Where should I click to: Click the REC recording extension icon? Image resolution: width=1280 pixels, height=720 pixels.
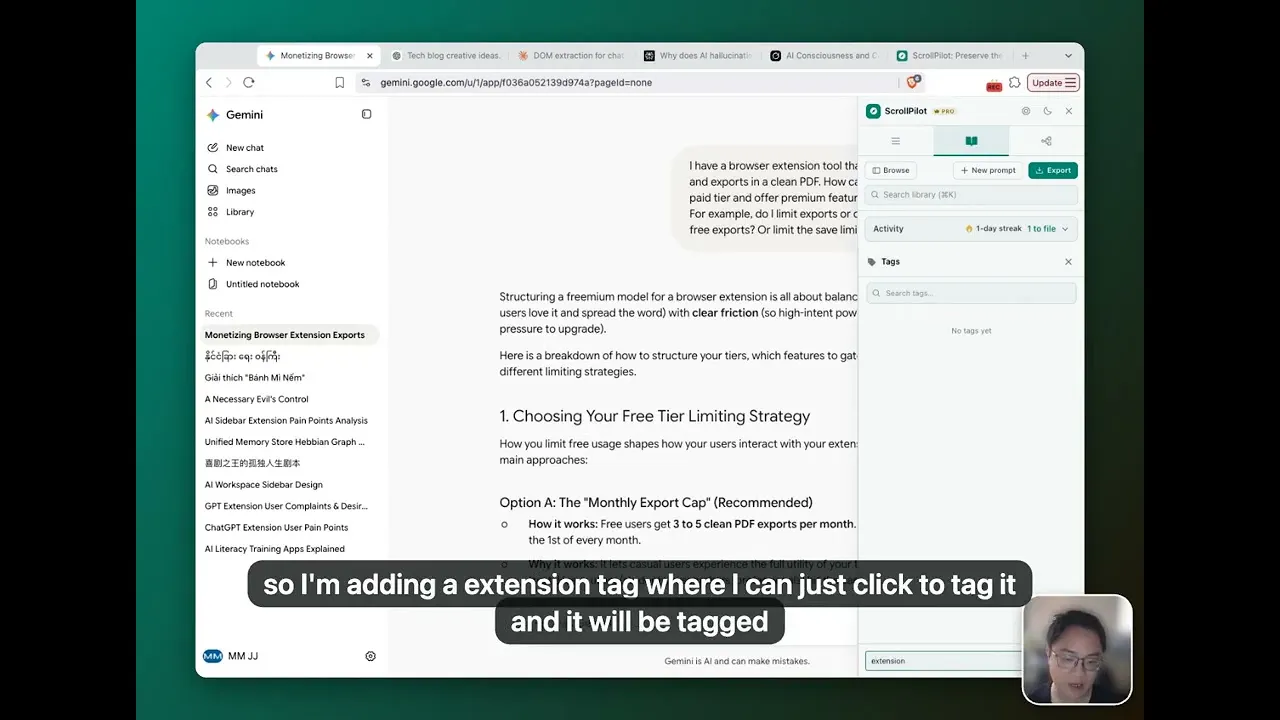994,84
